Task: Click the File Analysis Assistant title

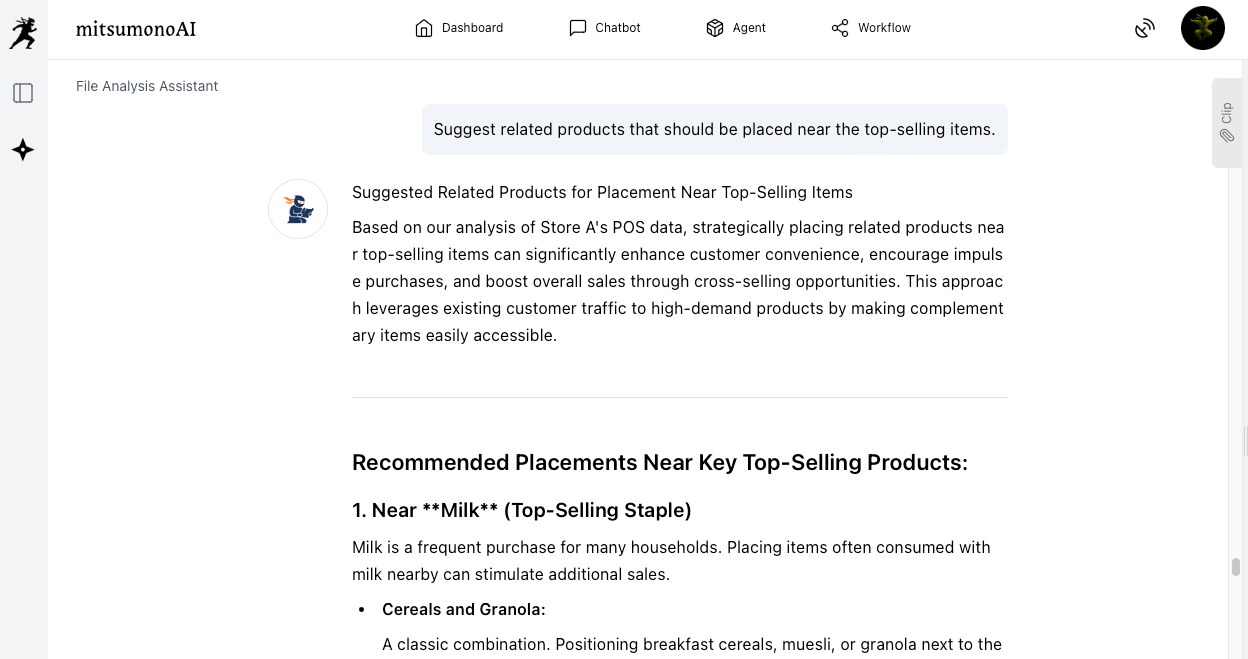Action: pos(147,86)
